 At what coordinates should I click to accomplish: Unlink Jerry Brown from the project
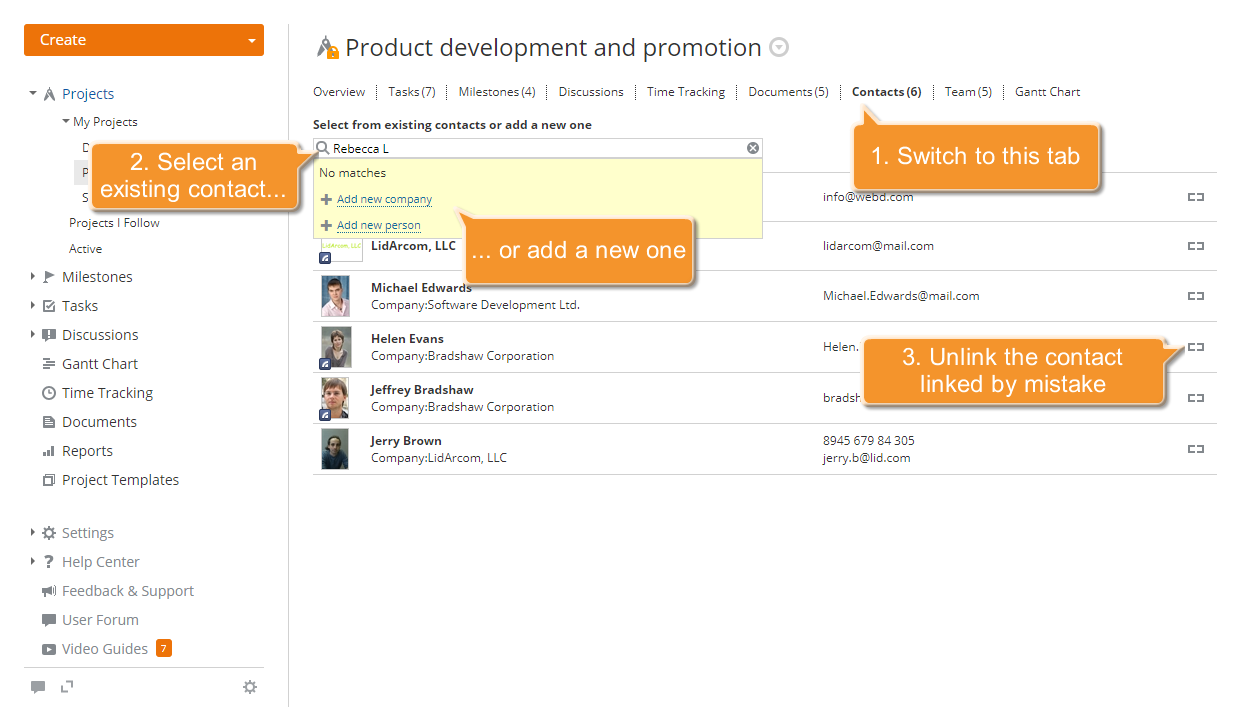coord(1196,448)
